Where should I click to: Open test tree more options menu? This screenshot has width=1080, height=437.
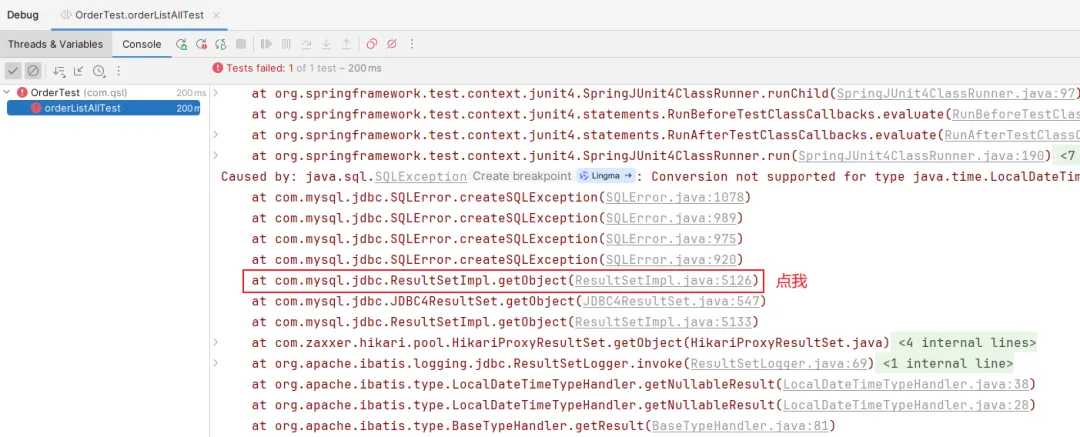click(118, 70)
